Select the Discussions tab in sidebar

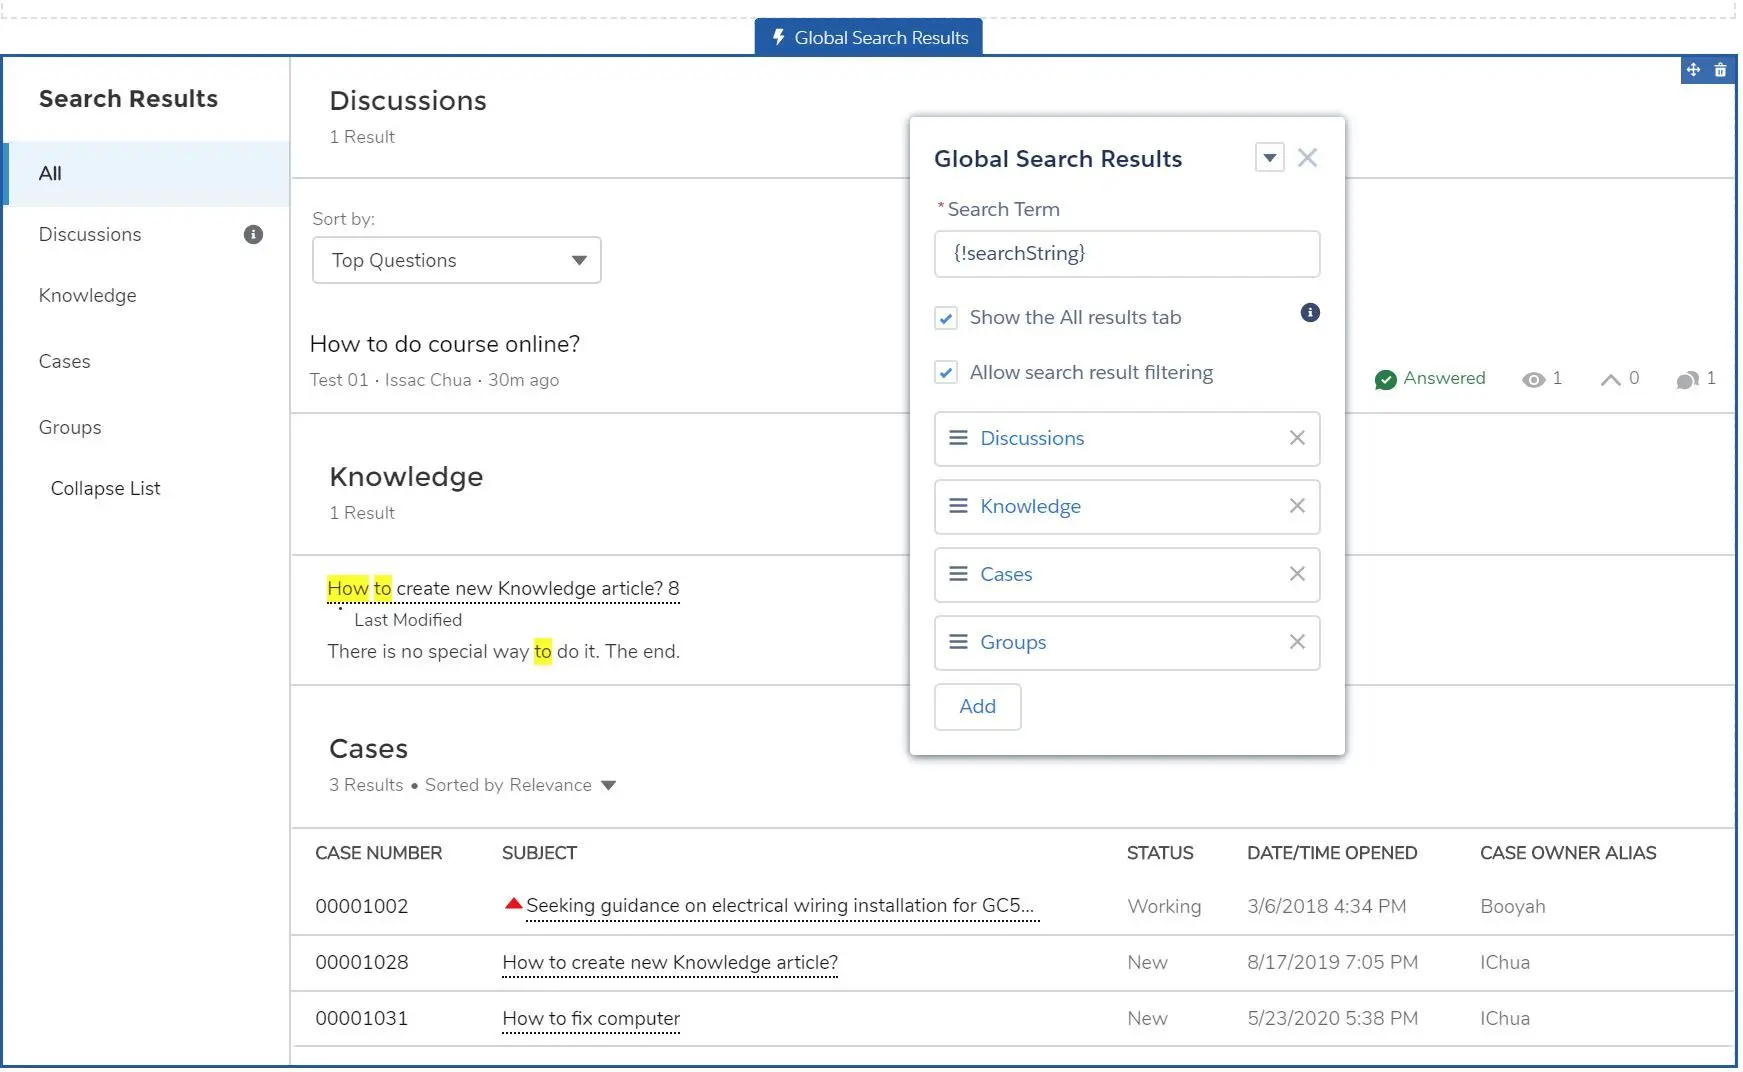(90, 234)
